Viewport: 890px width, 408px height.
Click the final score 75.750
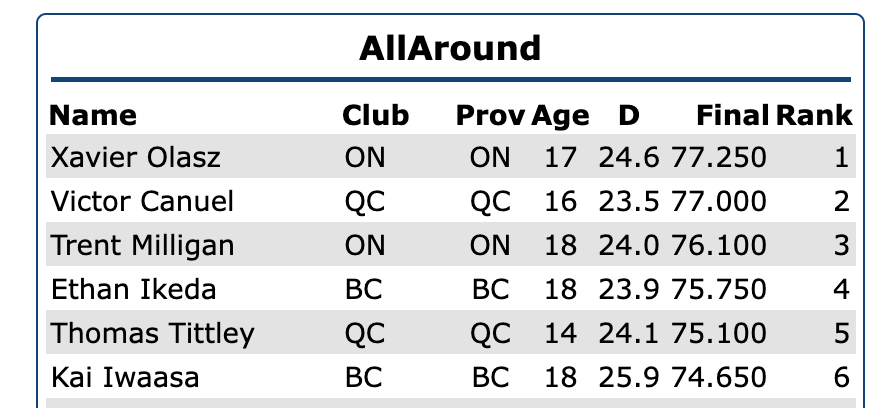[x=719, y=290]
